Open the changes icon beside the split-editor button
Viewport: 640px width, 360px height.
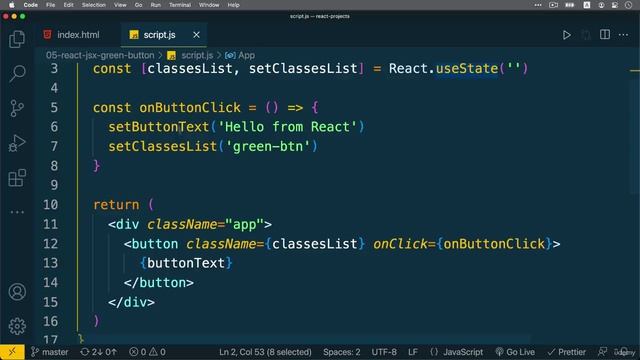586,35
